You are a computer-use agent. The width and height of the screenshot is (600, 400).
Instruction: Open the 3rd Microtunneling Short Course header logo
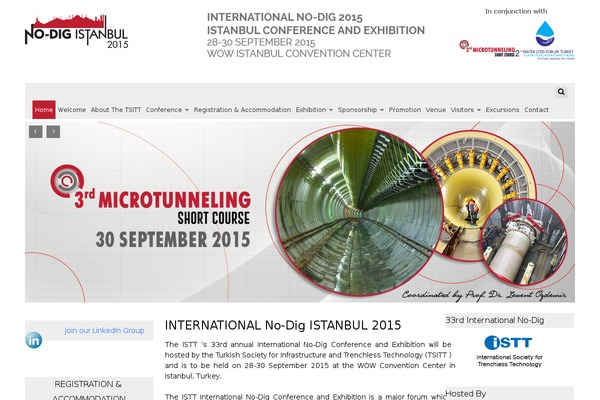coord(489,49)
